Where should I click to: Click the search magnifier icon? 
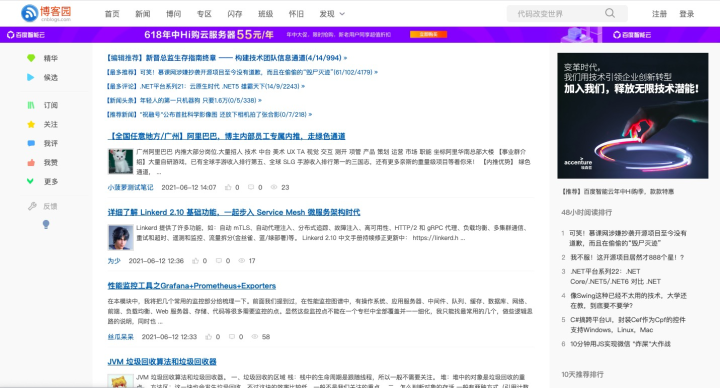coord(610,13)
